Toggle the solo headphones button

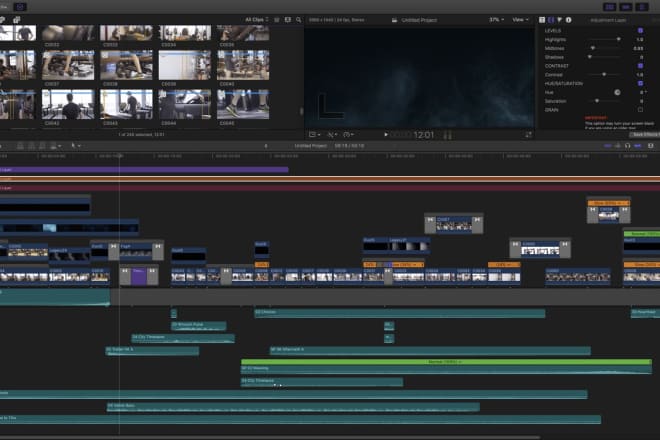point(628,146)
